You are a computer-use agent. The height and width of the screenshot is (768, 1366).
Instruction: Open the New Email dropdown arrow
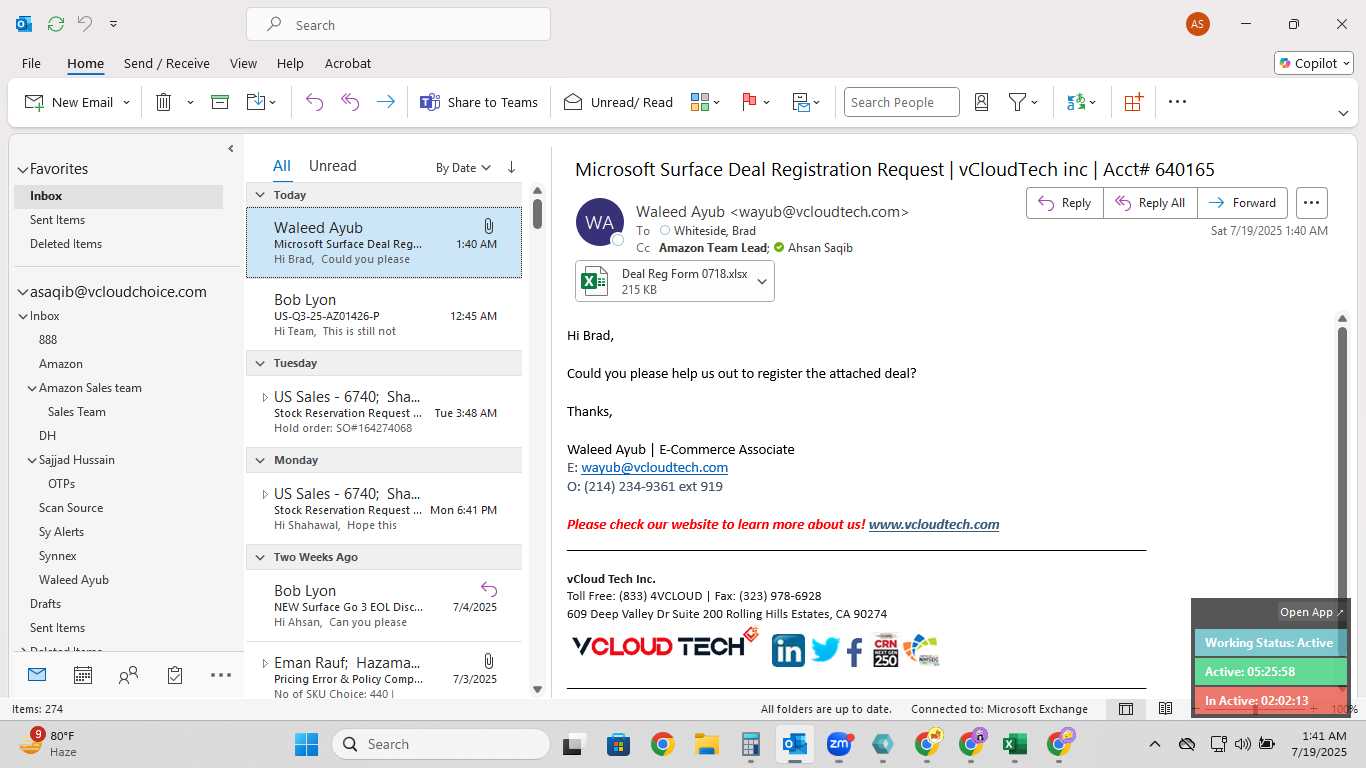(126, 102)
